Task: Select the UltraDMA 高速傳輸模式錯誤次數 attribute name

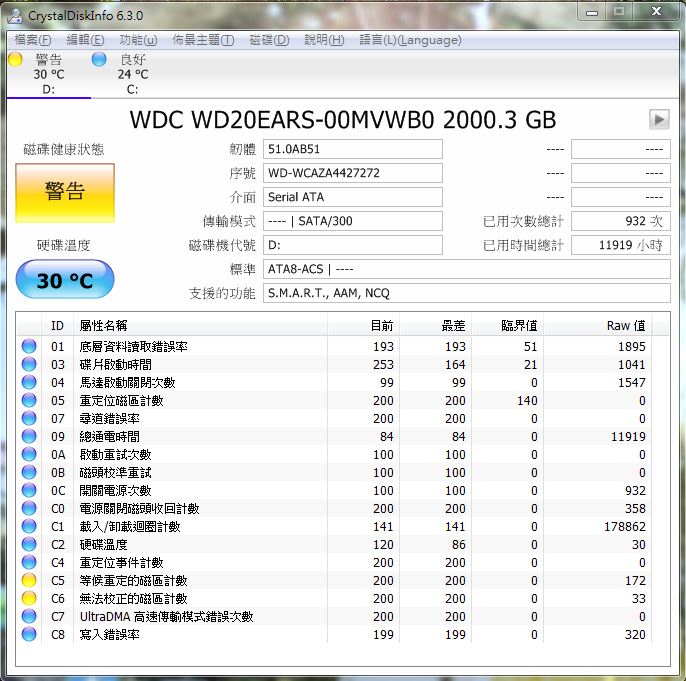Action: [166, 617]
